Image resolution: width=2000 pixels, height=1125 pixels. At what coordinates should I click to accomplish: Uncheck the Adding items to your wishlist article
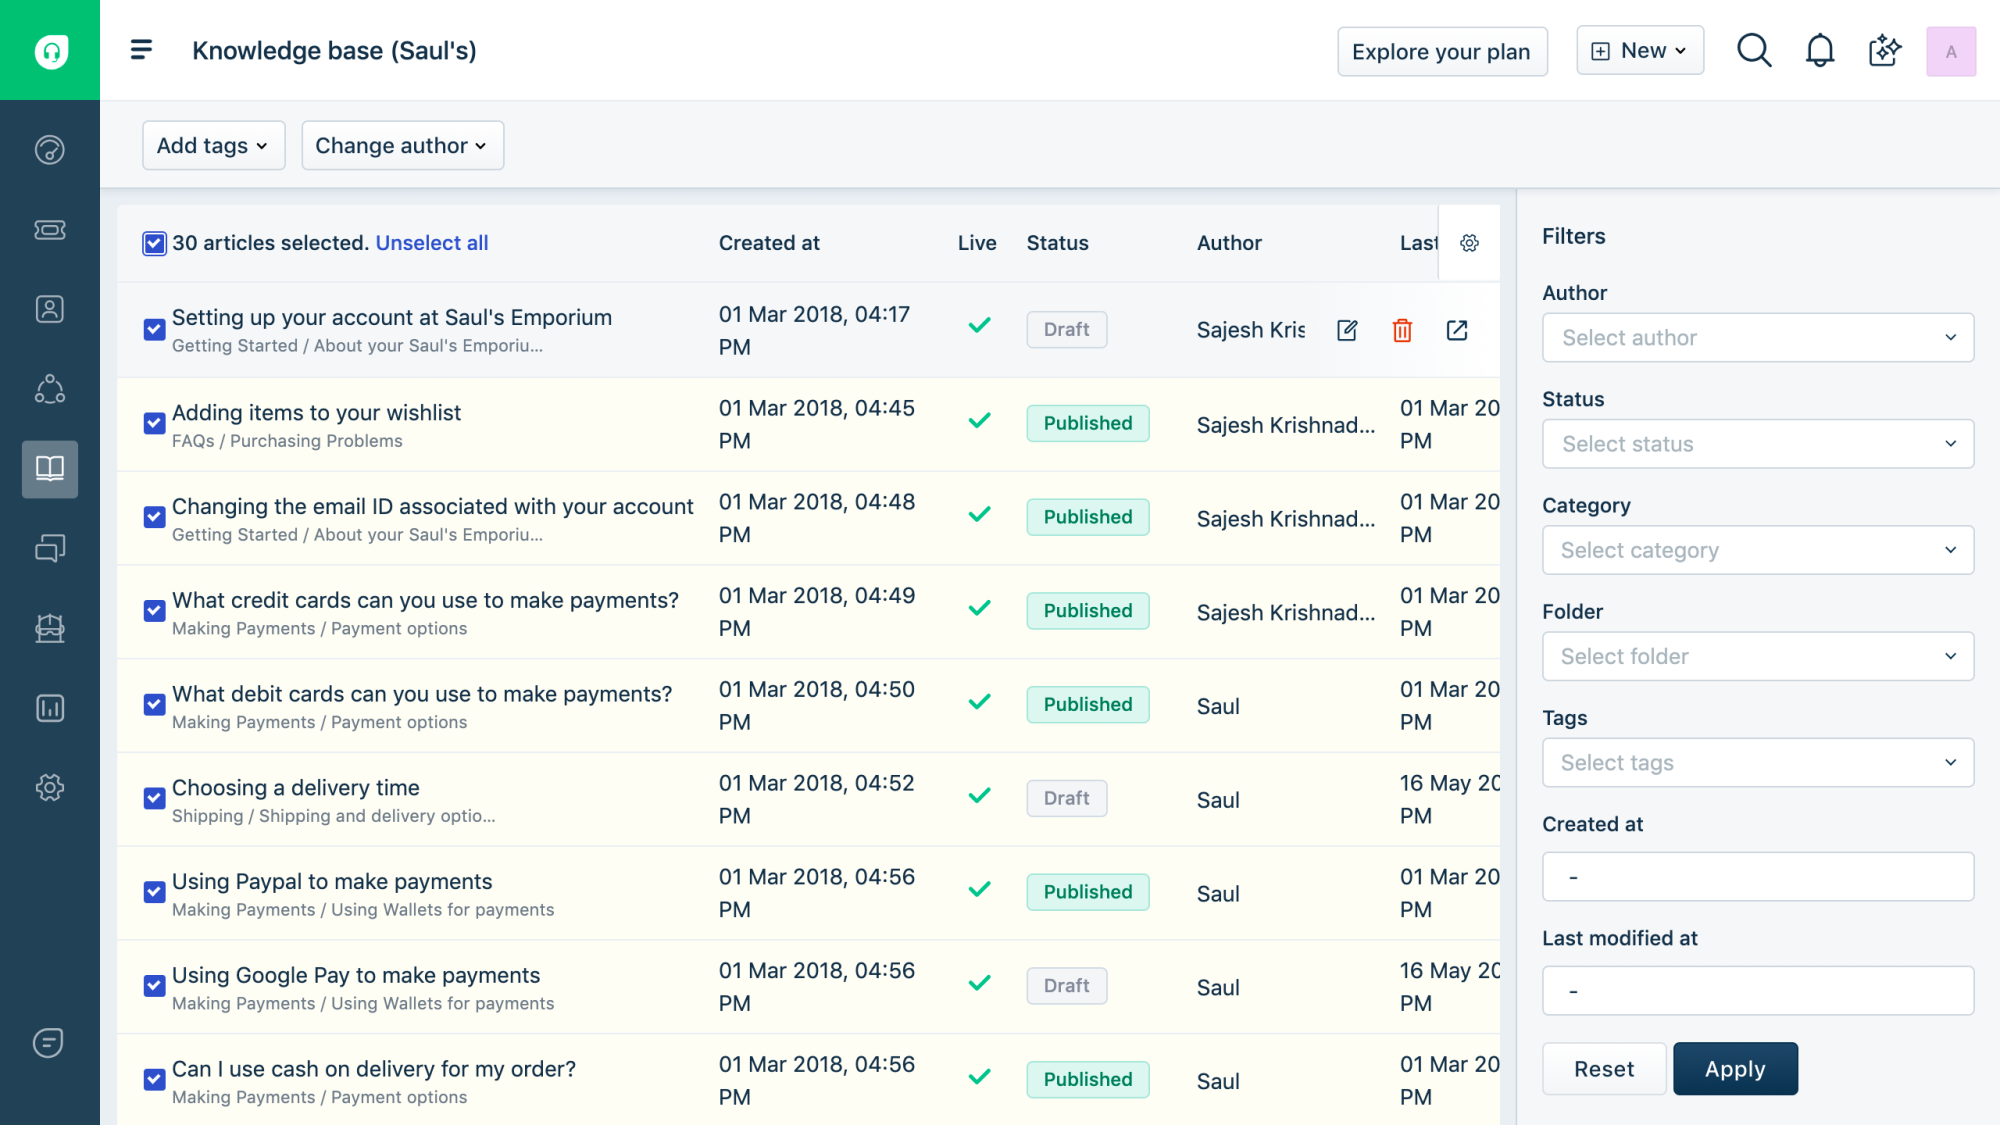pyautogui.click(x=154, y=423)
